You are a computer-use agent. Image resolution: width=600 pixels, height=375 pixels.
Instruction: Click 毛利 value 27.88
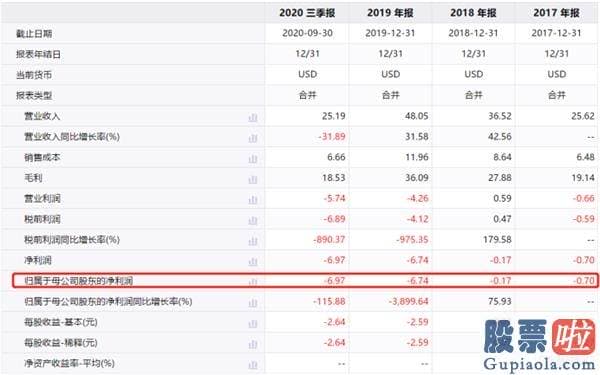click(500, 178)
